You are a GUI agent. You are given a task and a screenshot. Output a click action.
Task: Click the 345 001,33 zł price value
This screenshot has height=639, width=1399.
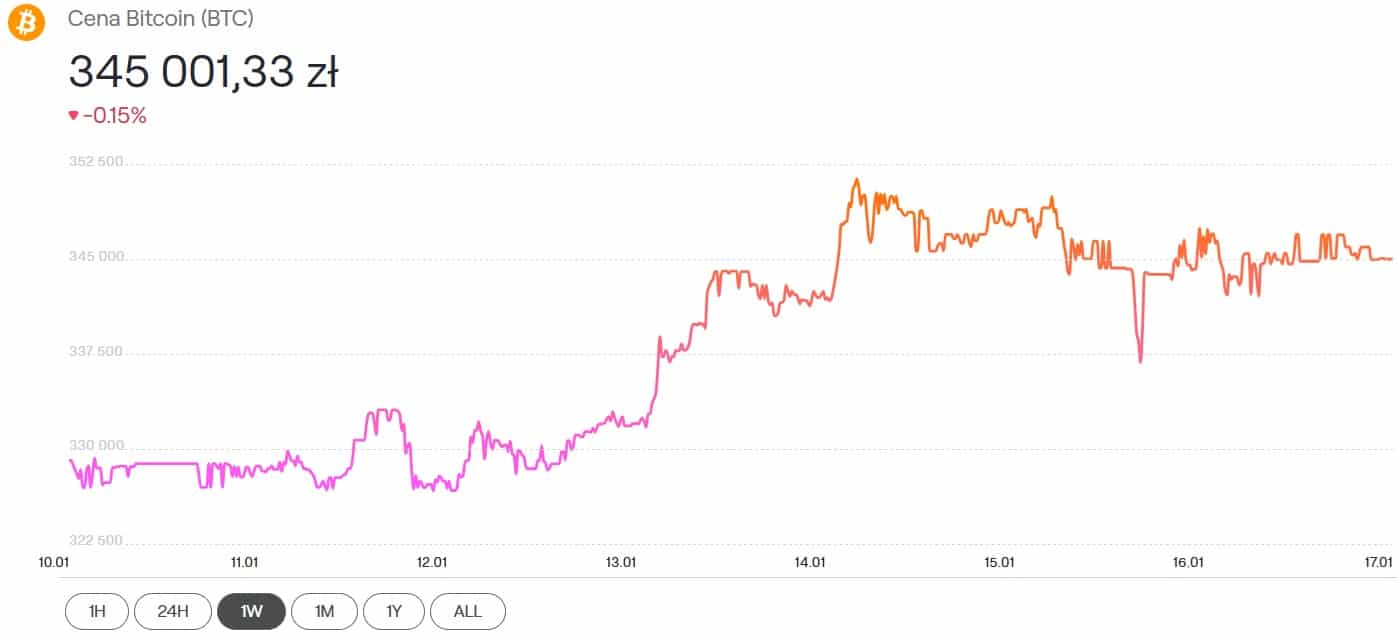pos(203,72)
